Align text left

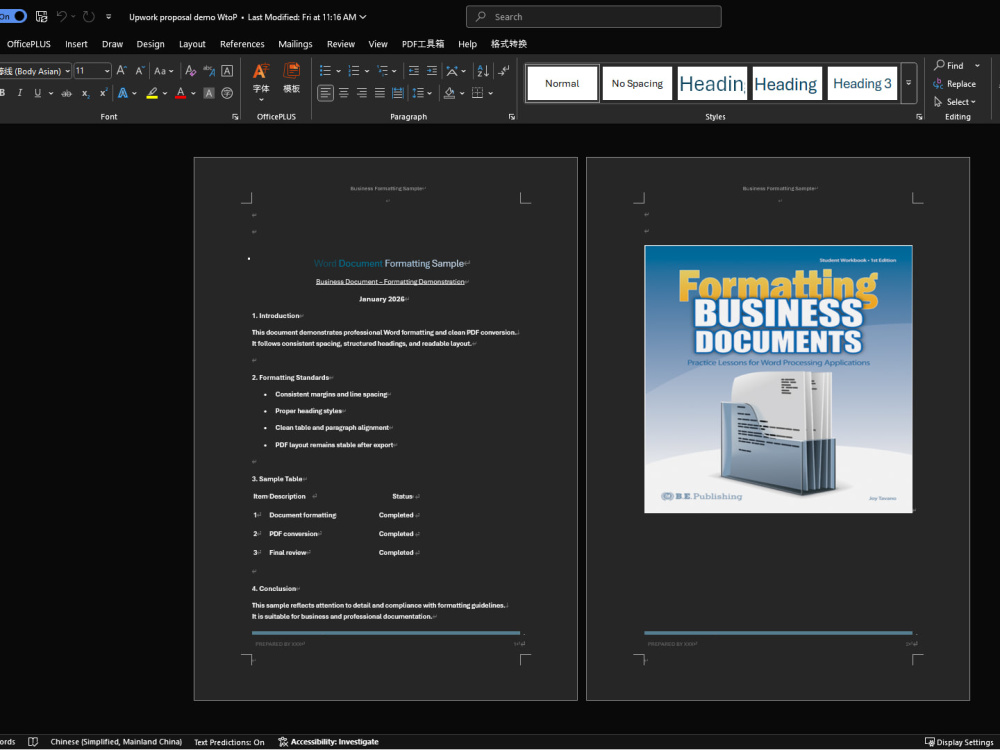(325, 93)
